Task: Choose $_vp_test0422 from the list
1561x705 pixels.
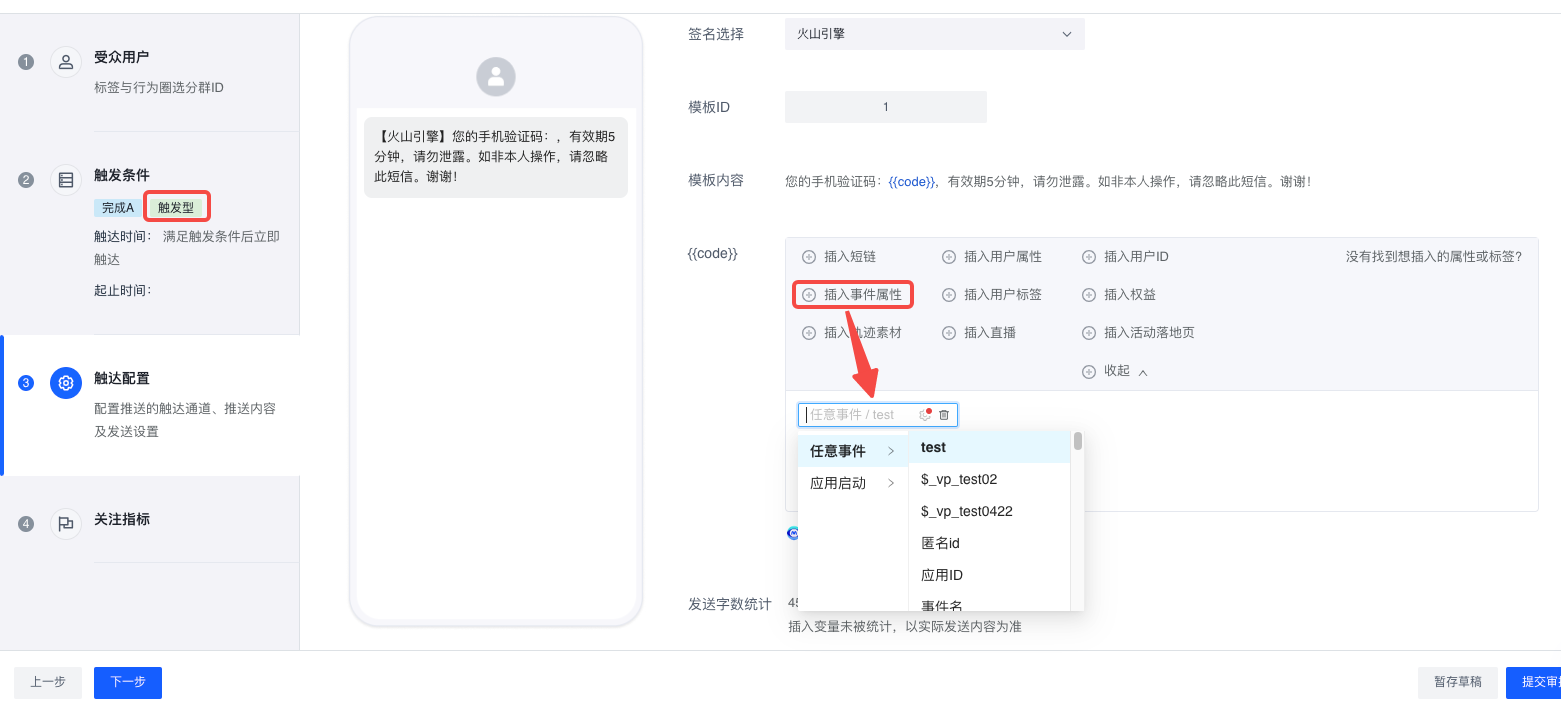Action: click(x=966, y=511)
